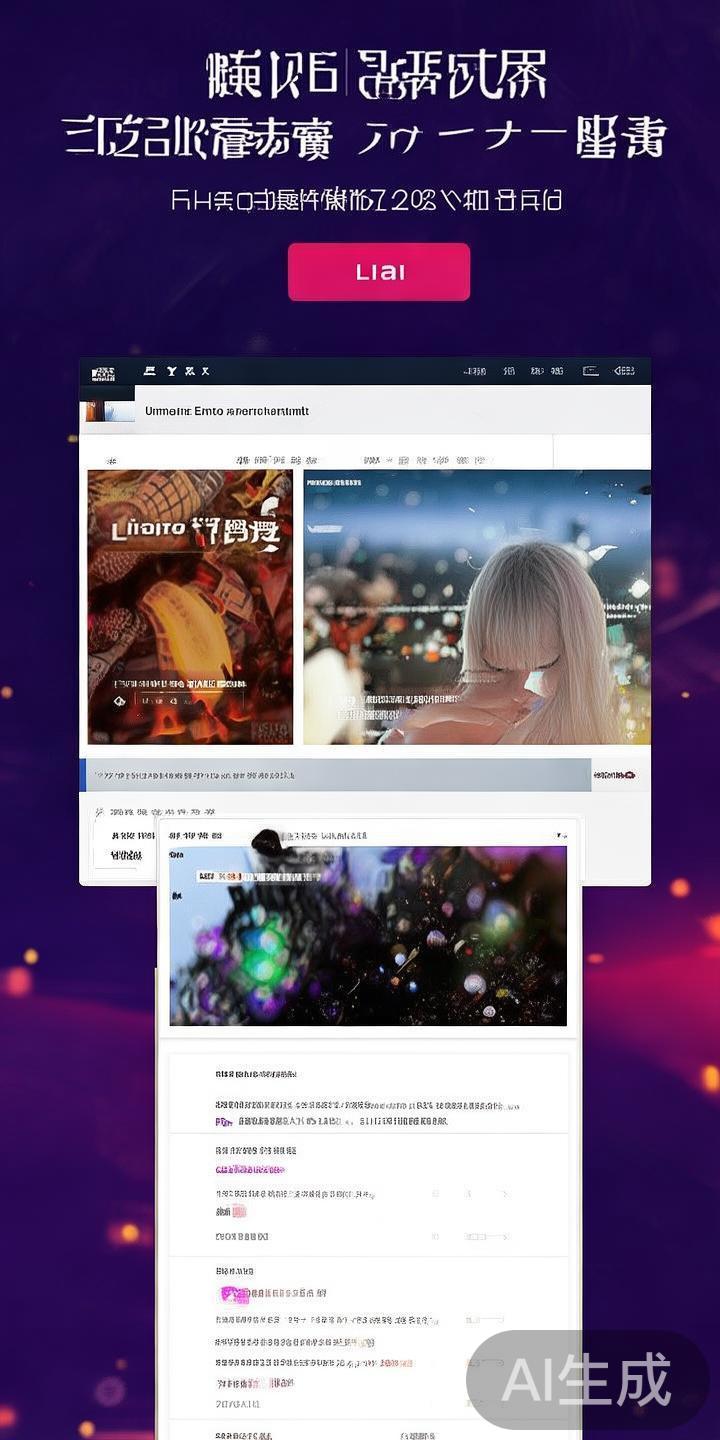Click the rectangular screen icon in navbar right
This screenshot has width=720, height=1440.
[x=591, y=371]
